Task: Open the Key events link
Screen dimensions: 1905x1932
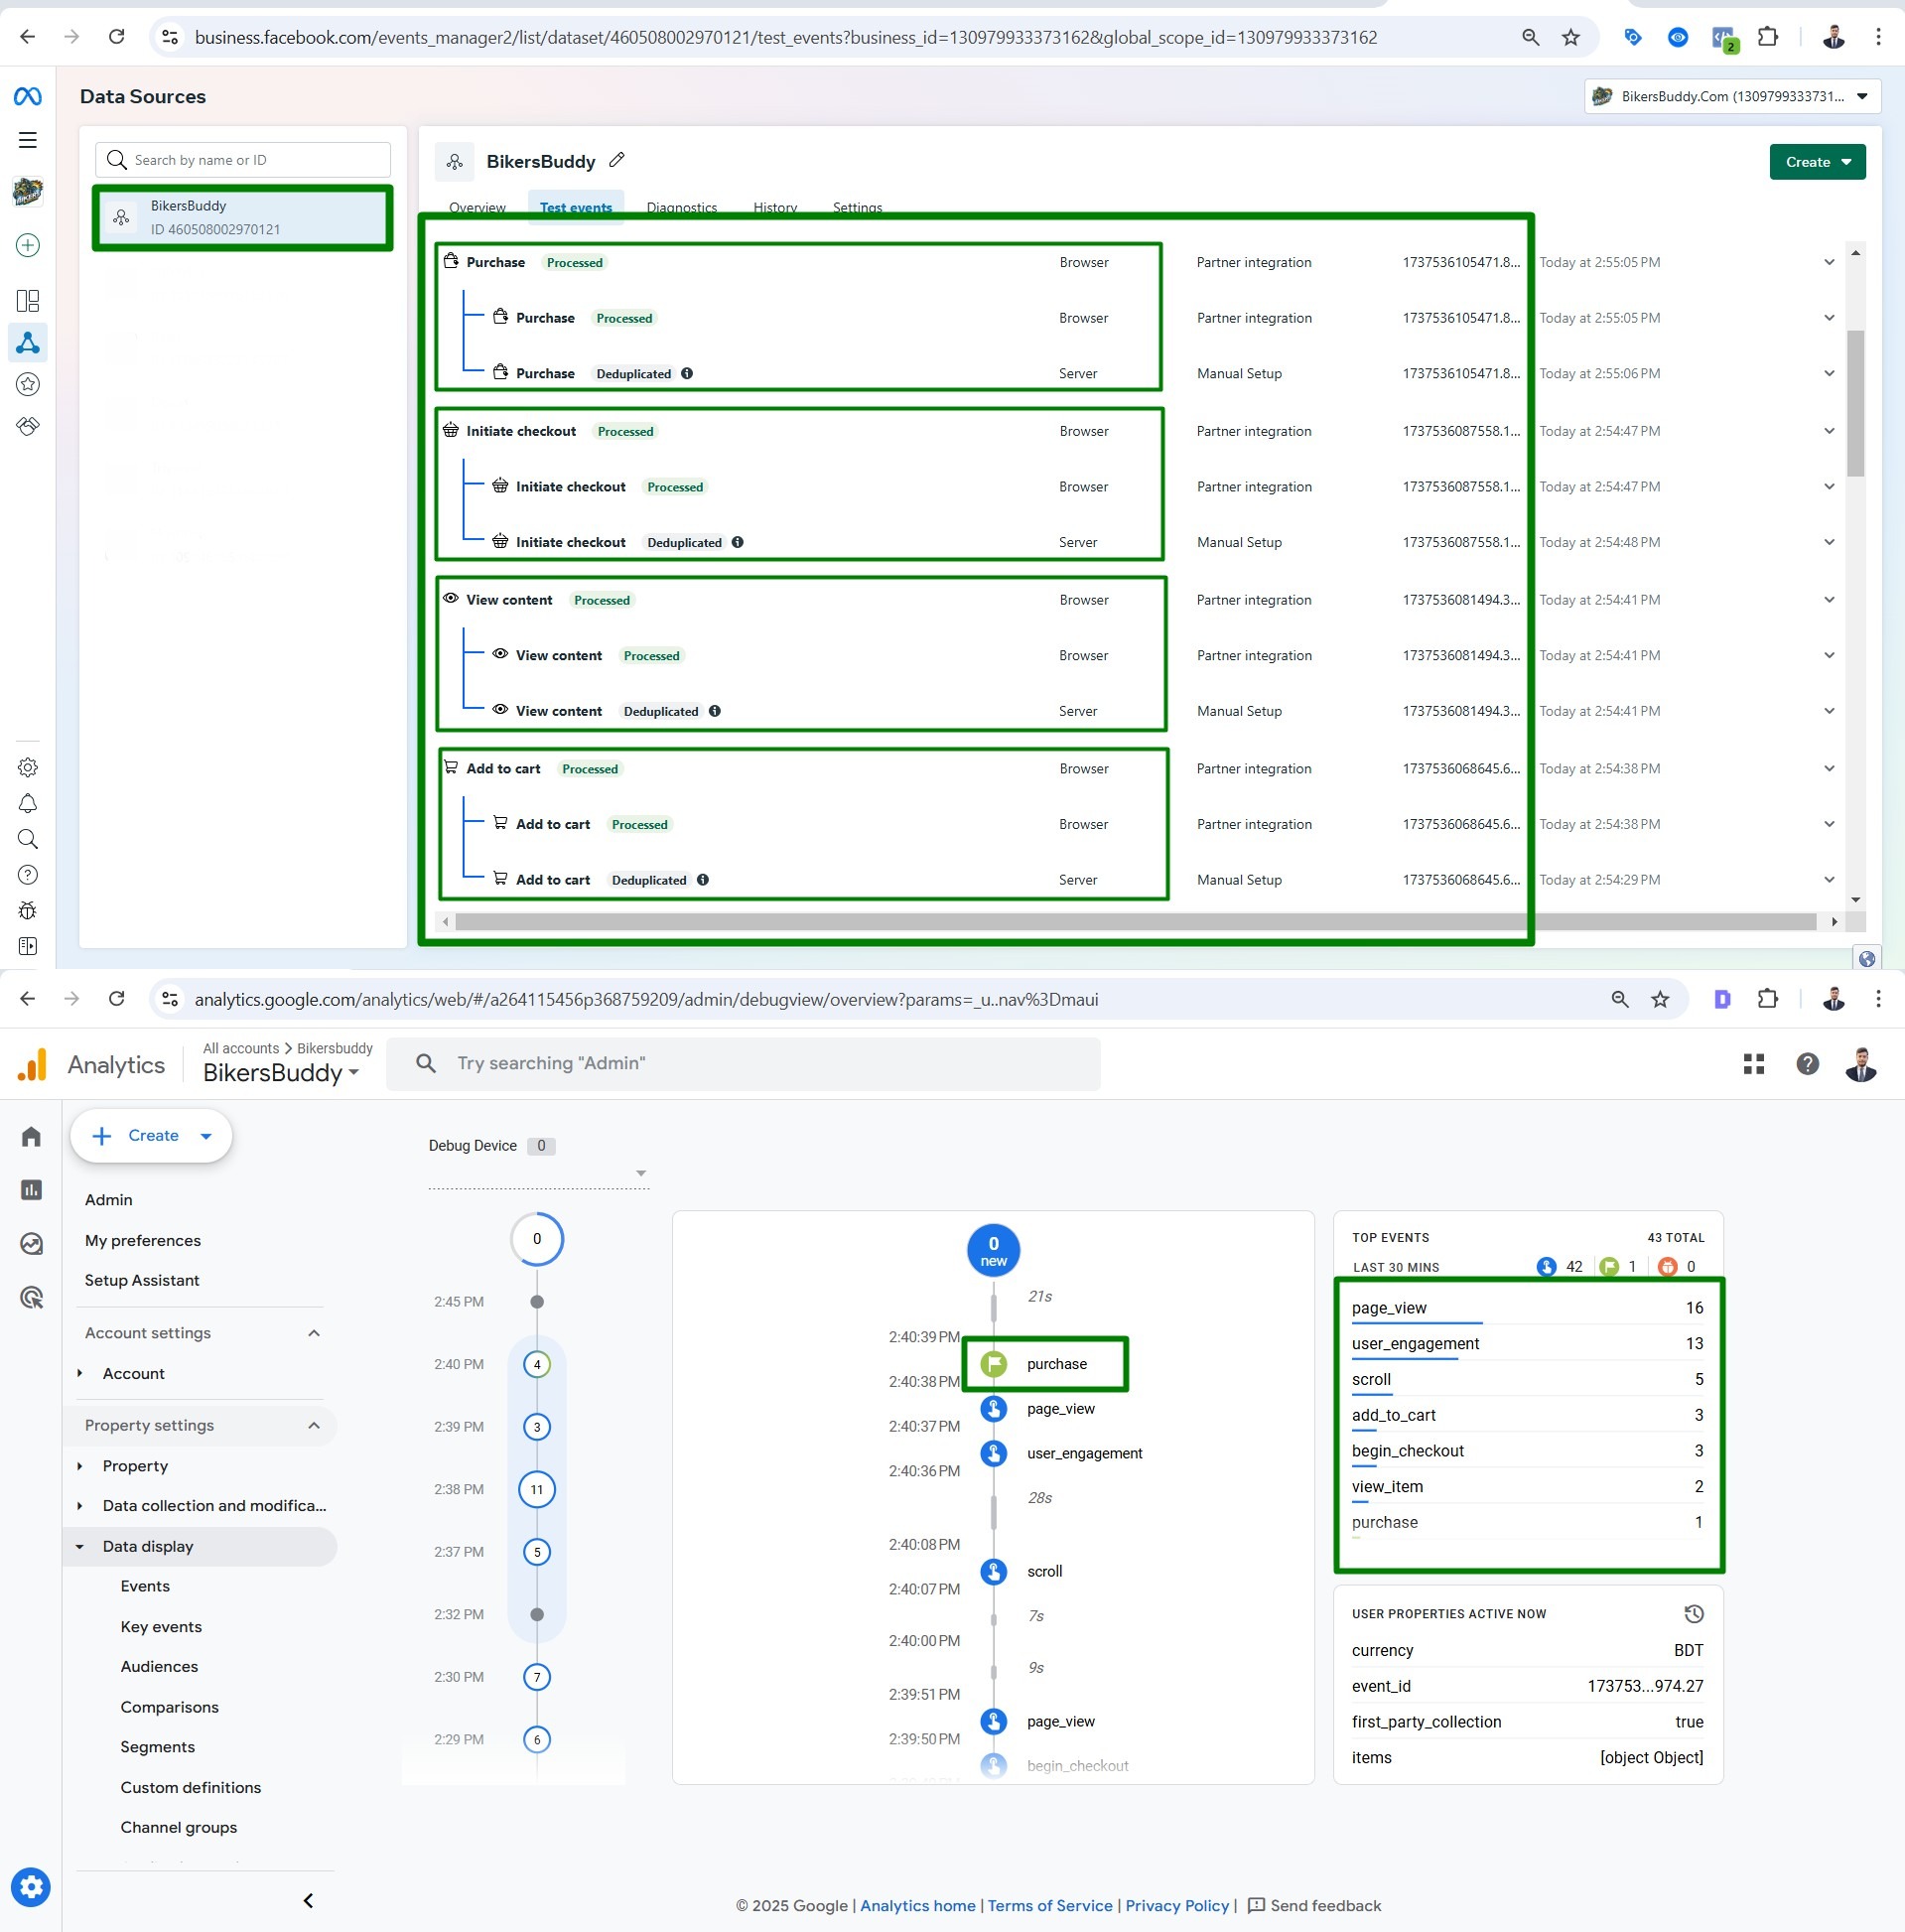Action: click(x=161, y=1626)
